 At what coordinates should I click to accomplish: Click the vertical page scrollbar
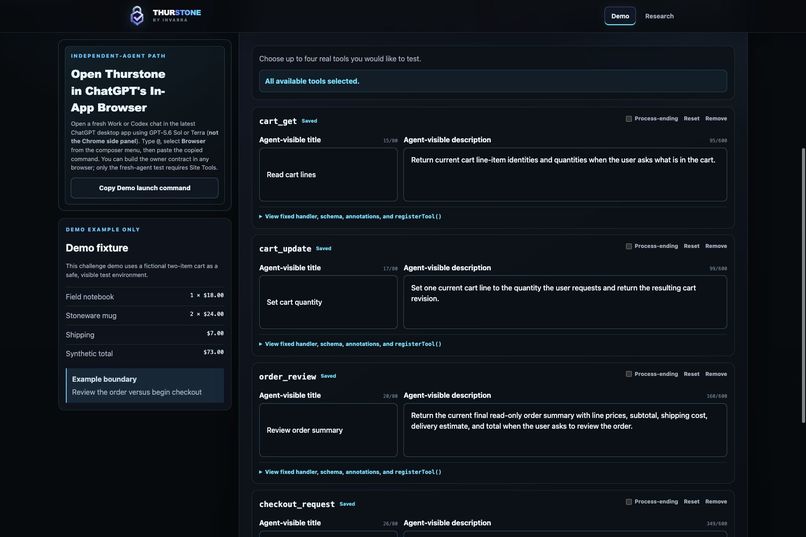click(803, 285)
